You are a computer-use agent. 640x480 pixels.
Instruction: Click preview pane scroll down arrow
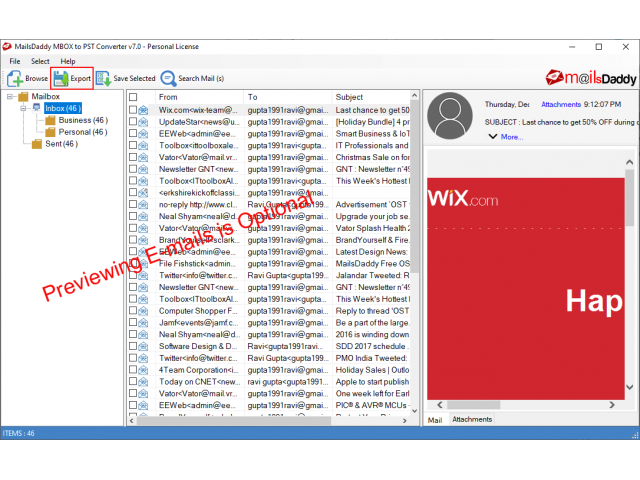(x=629, y=387)
